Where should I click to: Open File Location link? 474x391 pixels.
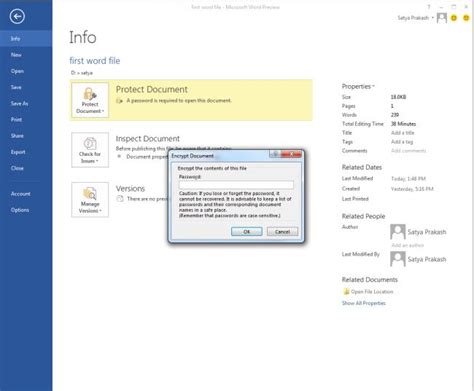(x=372, y=292)
